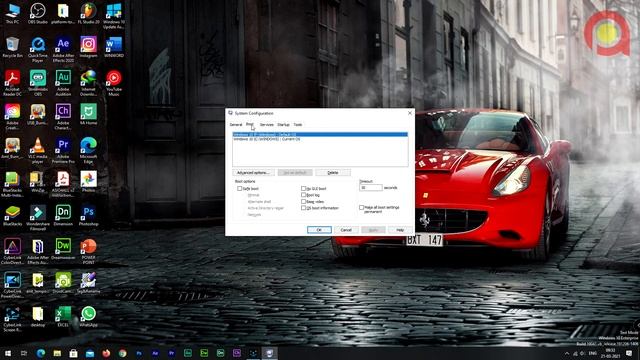
Task: Switch to the Boot tab
Action: (249, 124)
